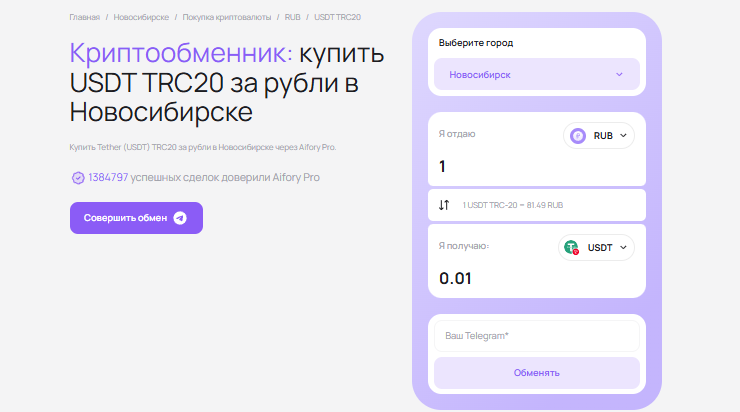Click Telegram icon in Совершить обмен button

coord(180,218)
